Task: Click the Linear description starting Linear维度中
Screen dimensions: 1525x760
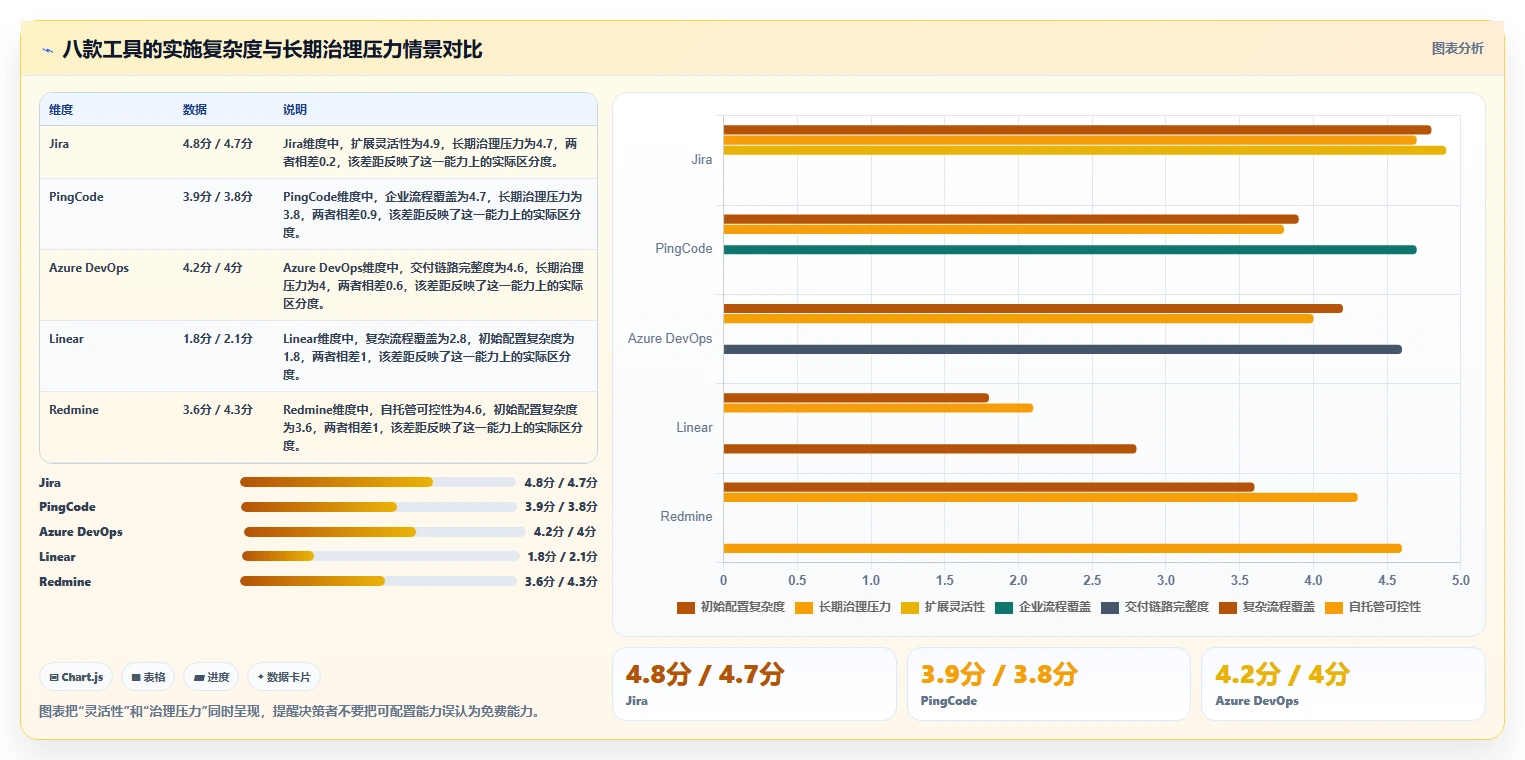Action: click(433, 356)
